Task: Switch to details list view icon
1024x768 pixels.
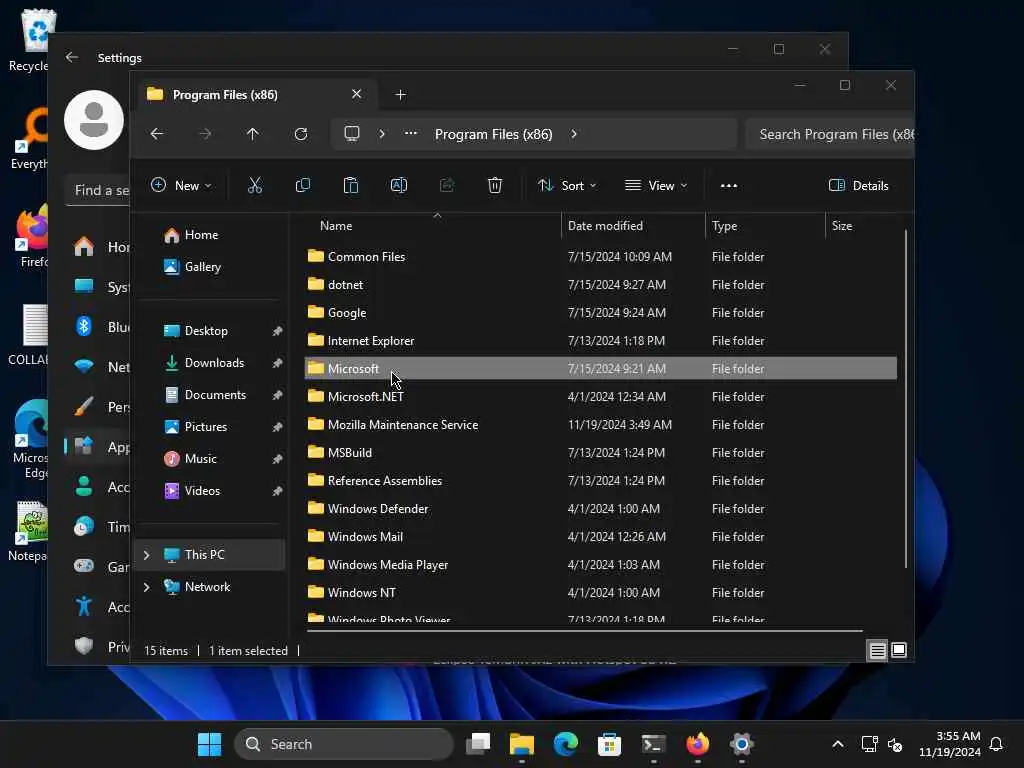Action: click(x=877, y=650)
